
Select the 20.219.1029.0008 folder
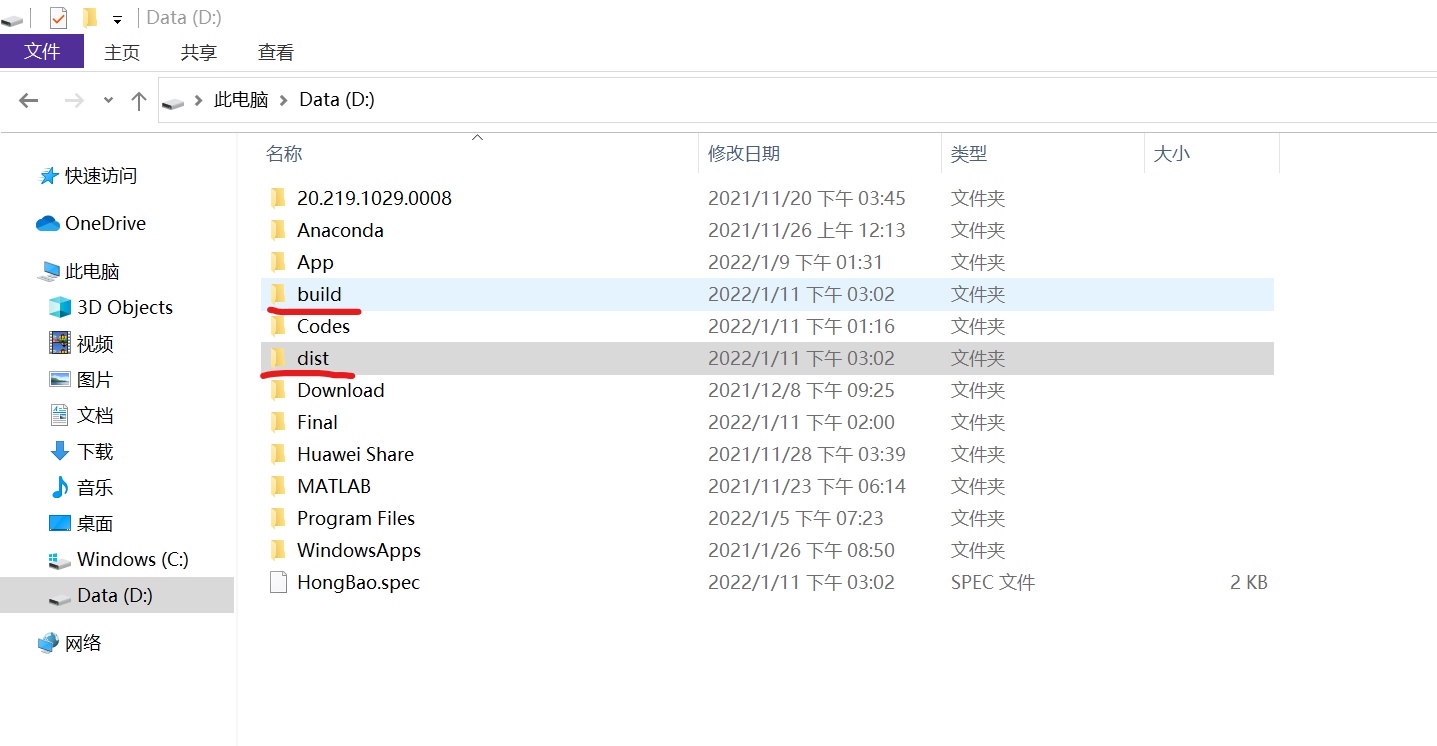pos(374,198)
